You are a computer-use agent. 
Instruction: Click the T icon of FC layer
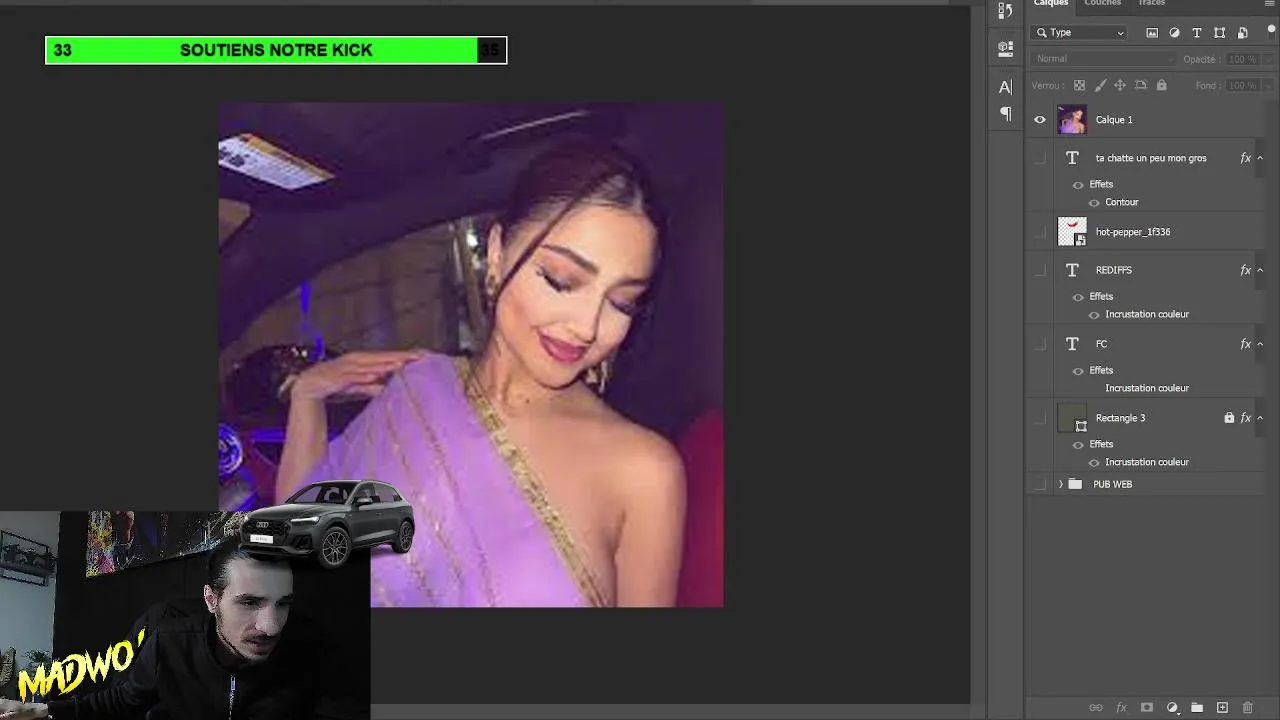[x=1072, y=344]
